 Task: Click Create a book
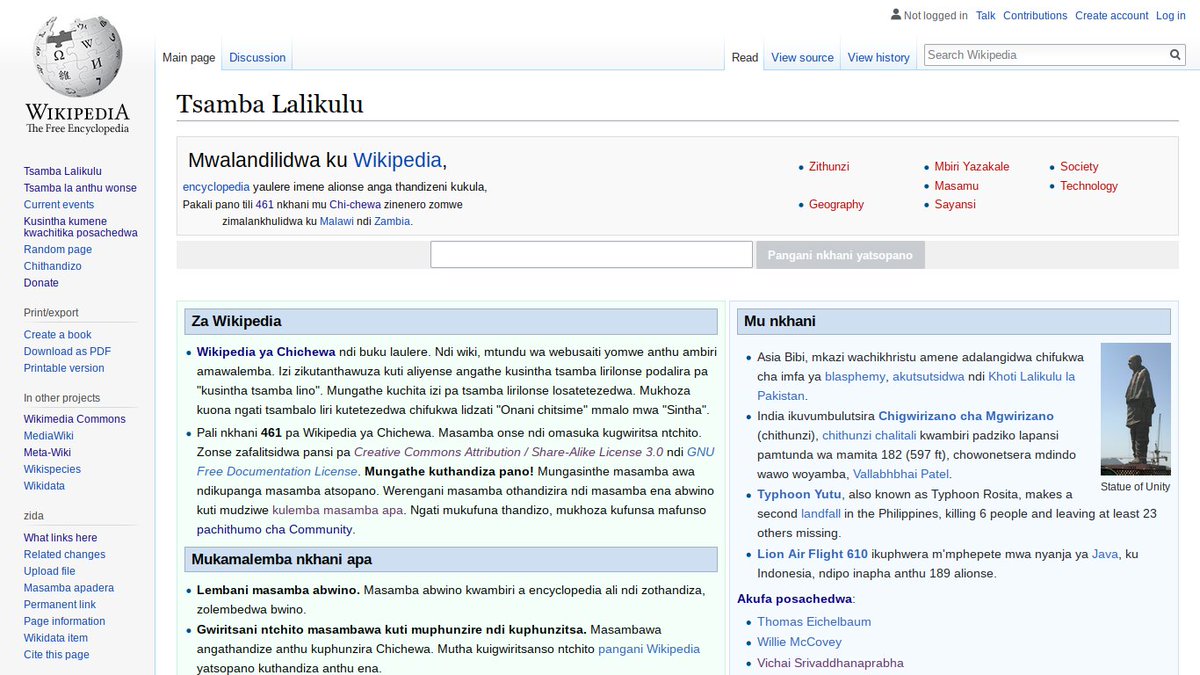(x=58, y=335)
